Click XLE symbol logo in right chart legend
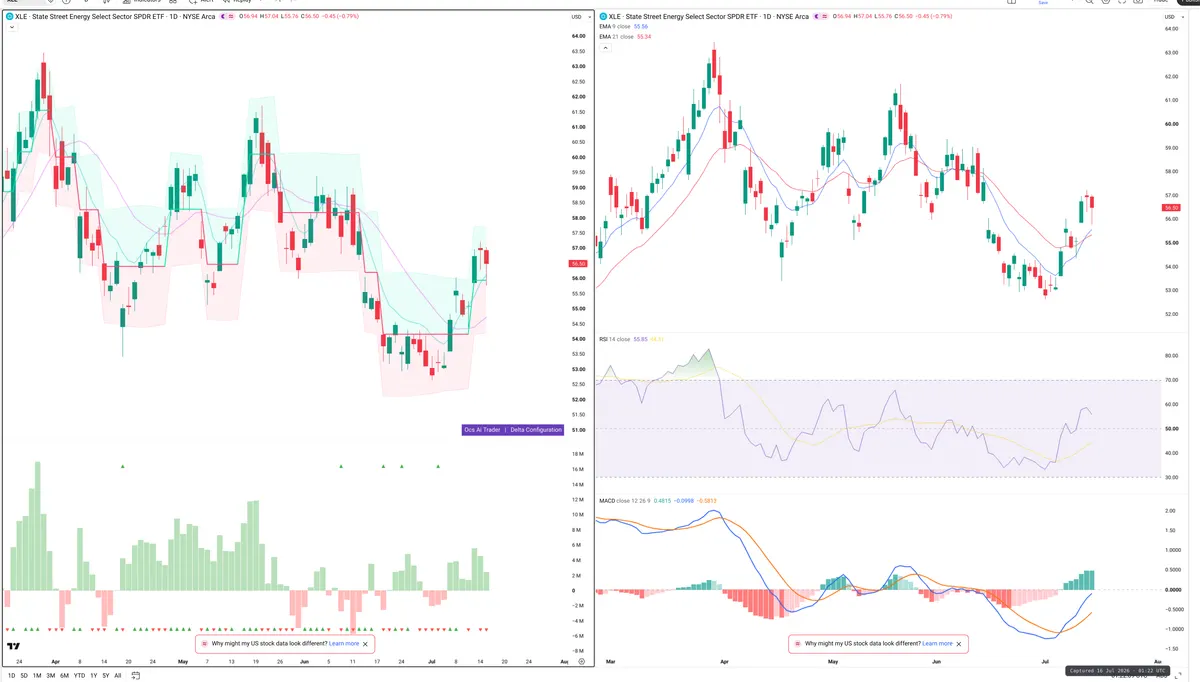 coord(603,17)
